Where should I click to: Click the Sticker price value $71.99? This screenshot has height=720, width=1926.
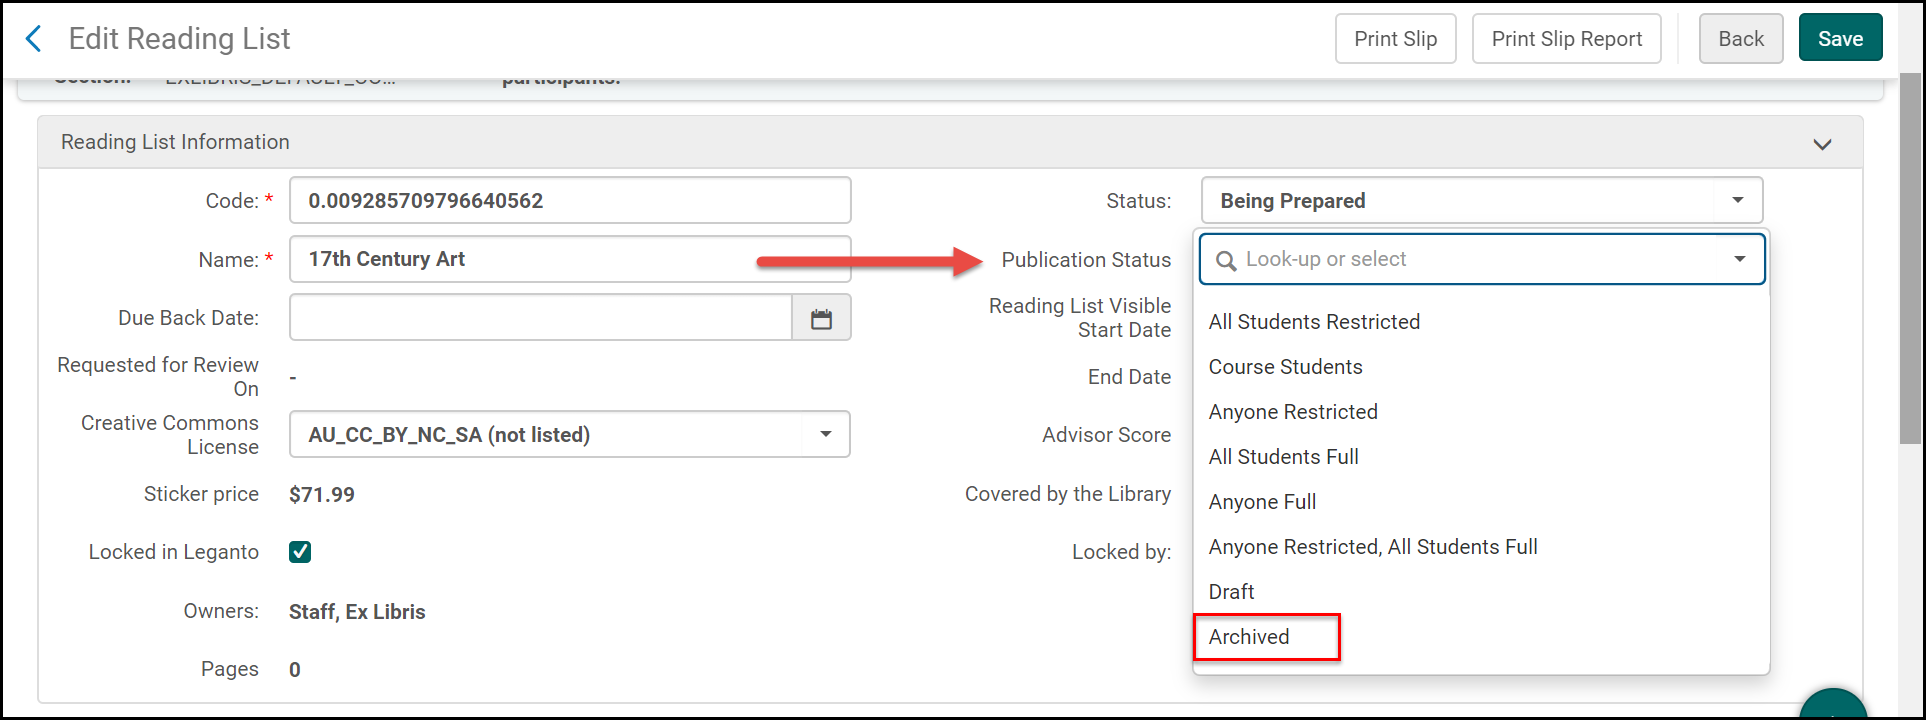[x=322, y=495]
